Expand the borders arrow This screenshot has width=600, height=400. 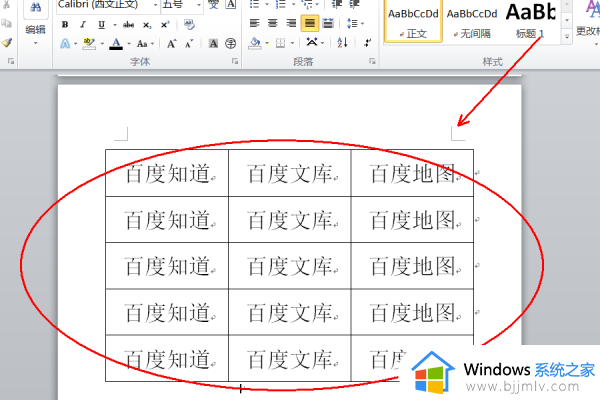pyautogui.click(x=292, y=43)
